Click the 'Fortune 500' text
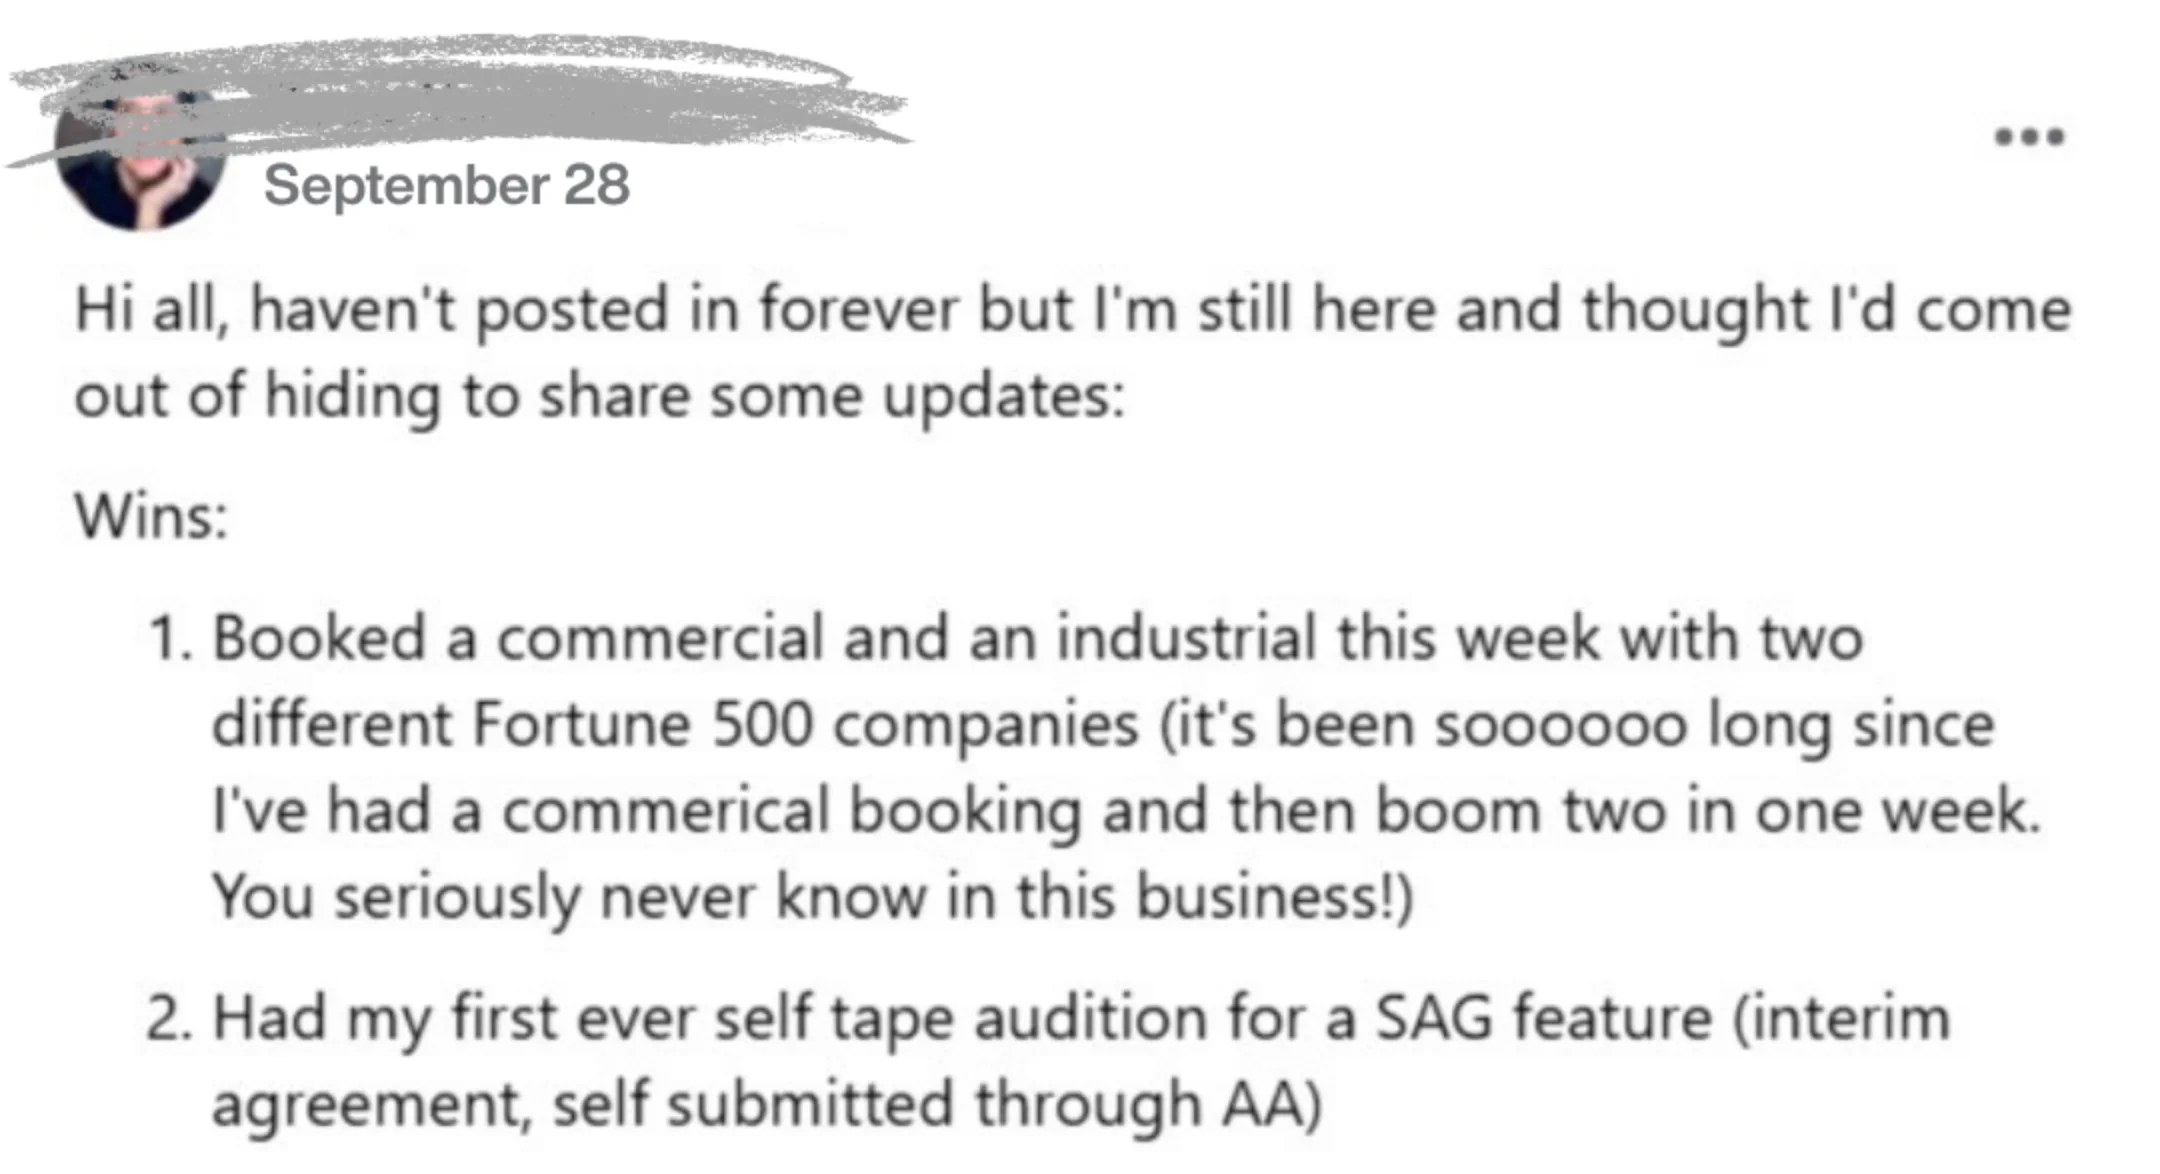 pos(641,723)
